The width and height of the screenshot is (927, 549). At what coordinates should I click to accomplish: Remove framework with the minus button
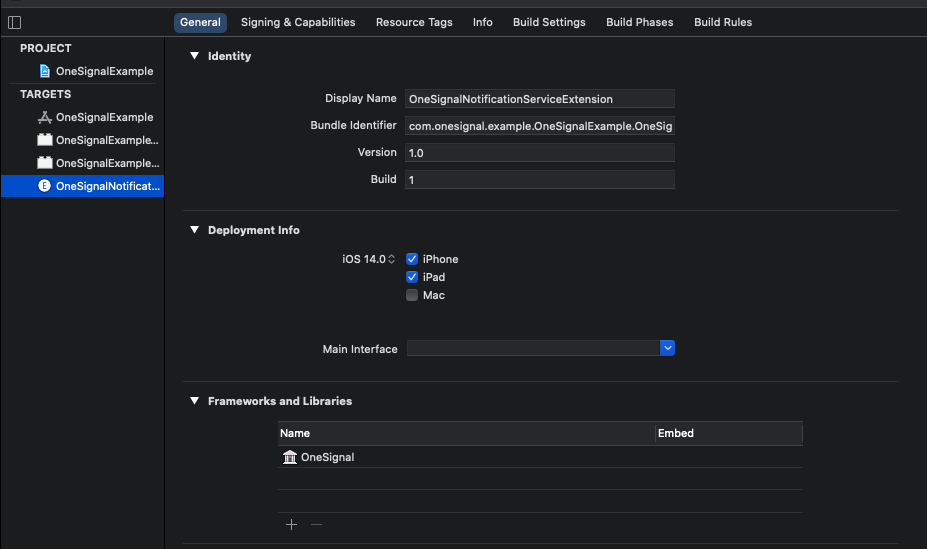(316, 524)
